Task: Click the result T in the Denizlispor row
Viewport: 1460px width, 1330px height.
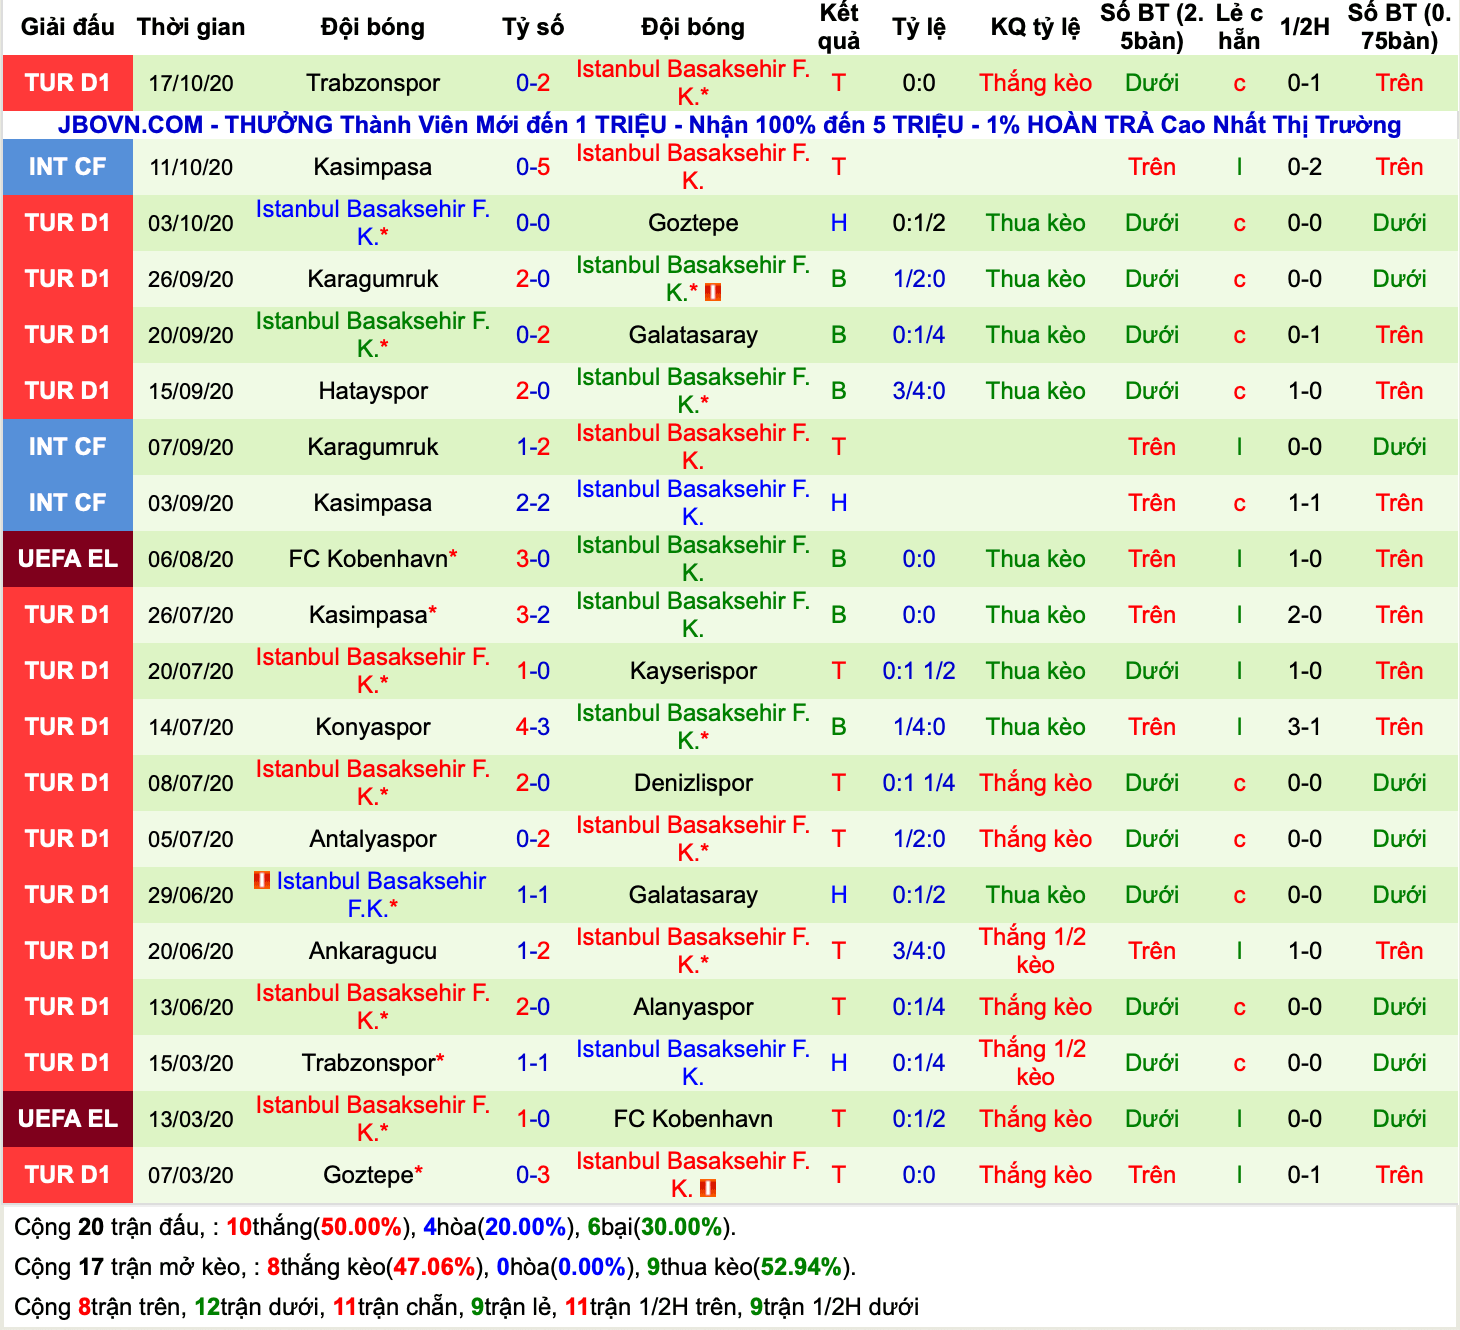Action: (x=839, y=783)
